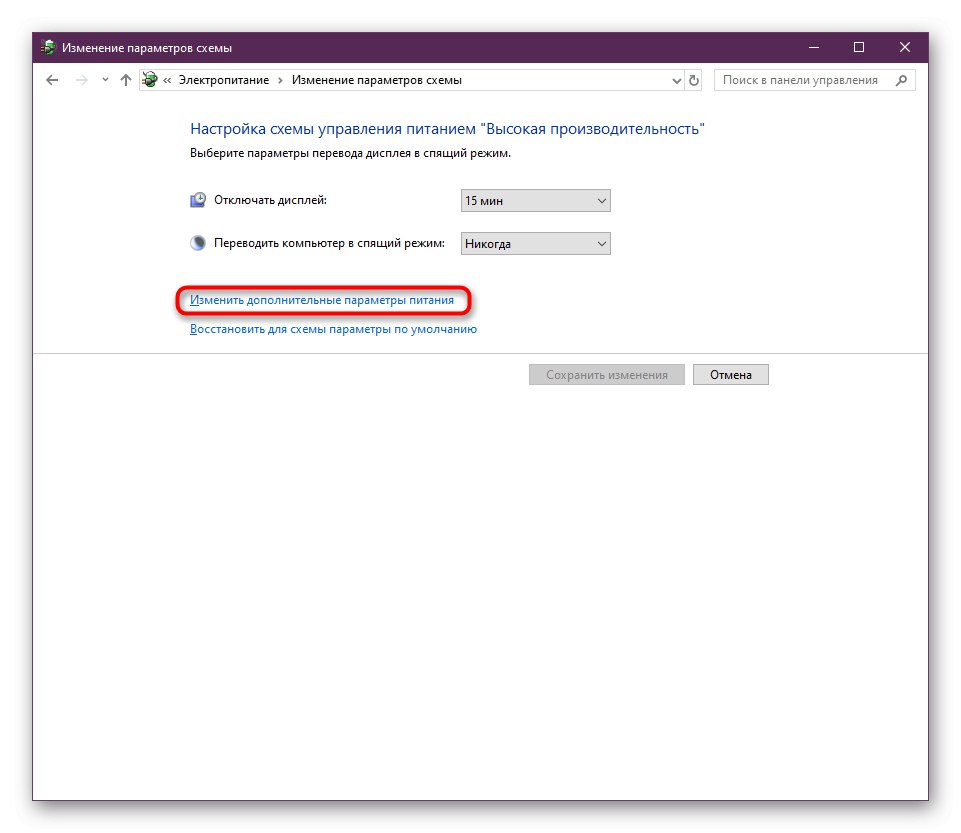Click the breadcrumb separator arrow after «Электропитание»
The width and height of the screenshot is (961, 833).
click(x=280, y=80)
